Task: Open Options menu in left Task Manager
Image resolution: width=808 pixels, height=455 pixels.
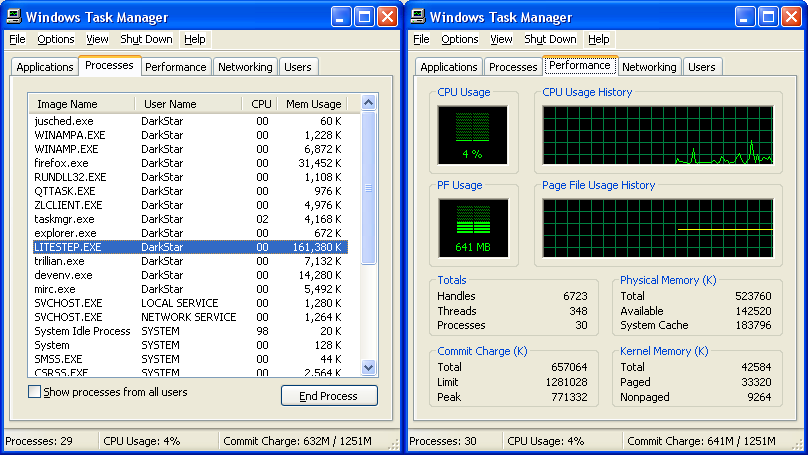Action: (x=56, y=39)
